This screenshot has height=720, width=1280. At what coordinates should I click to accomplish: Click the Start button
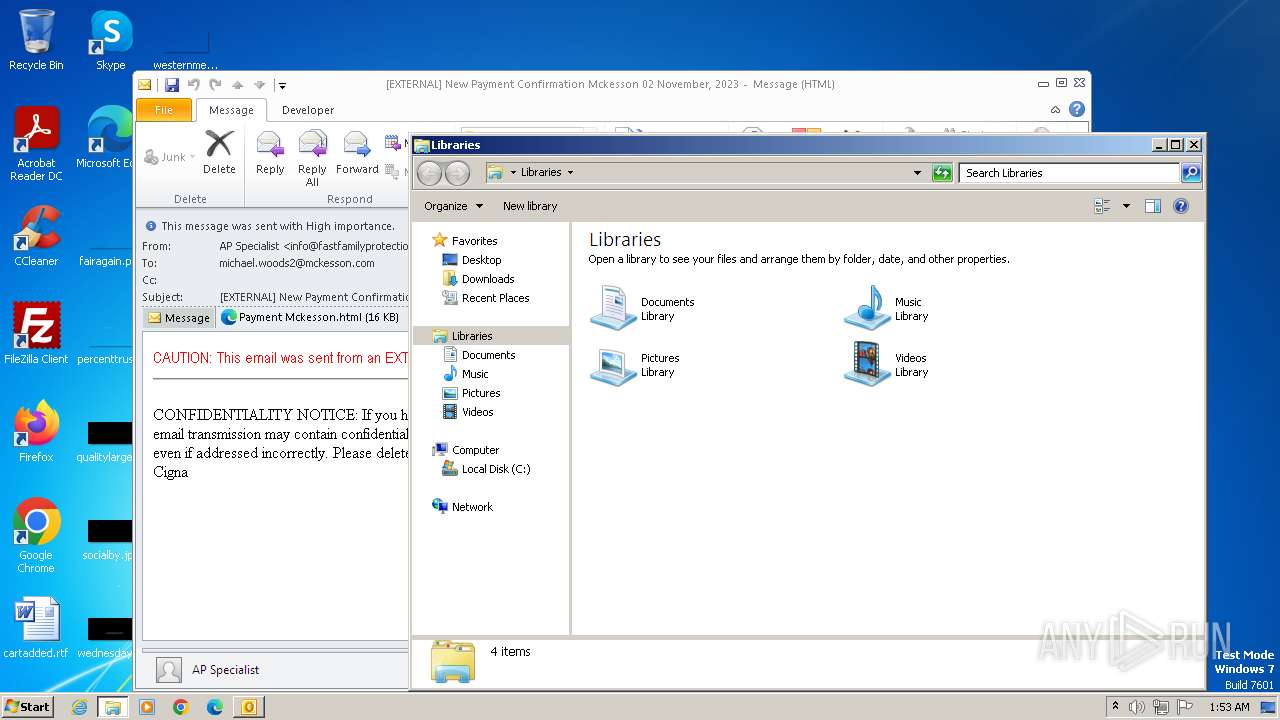coord(27,707)
